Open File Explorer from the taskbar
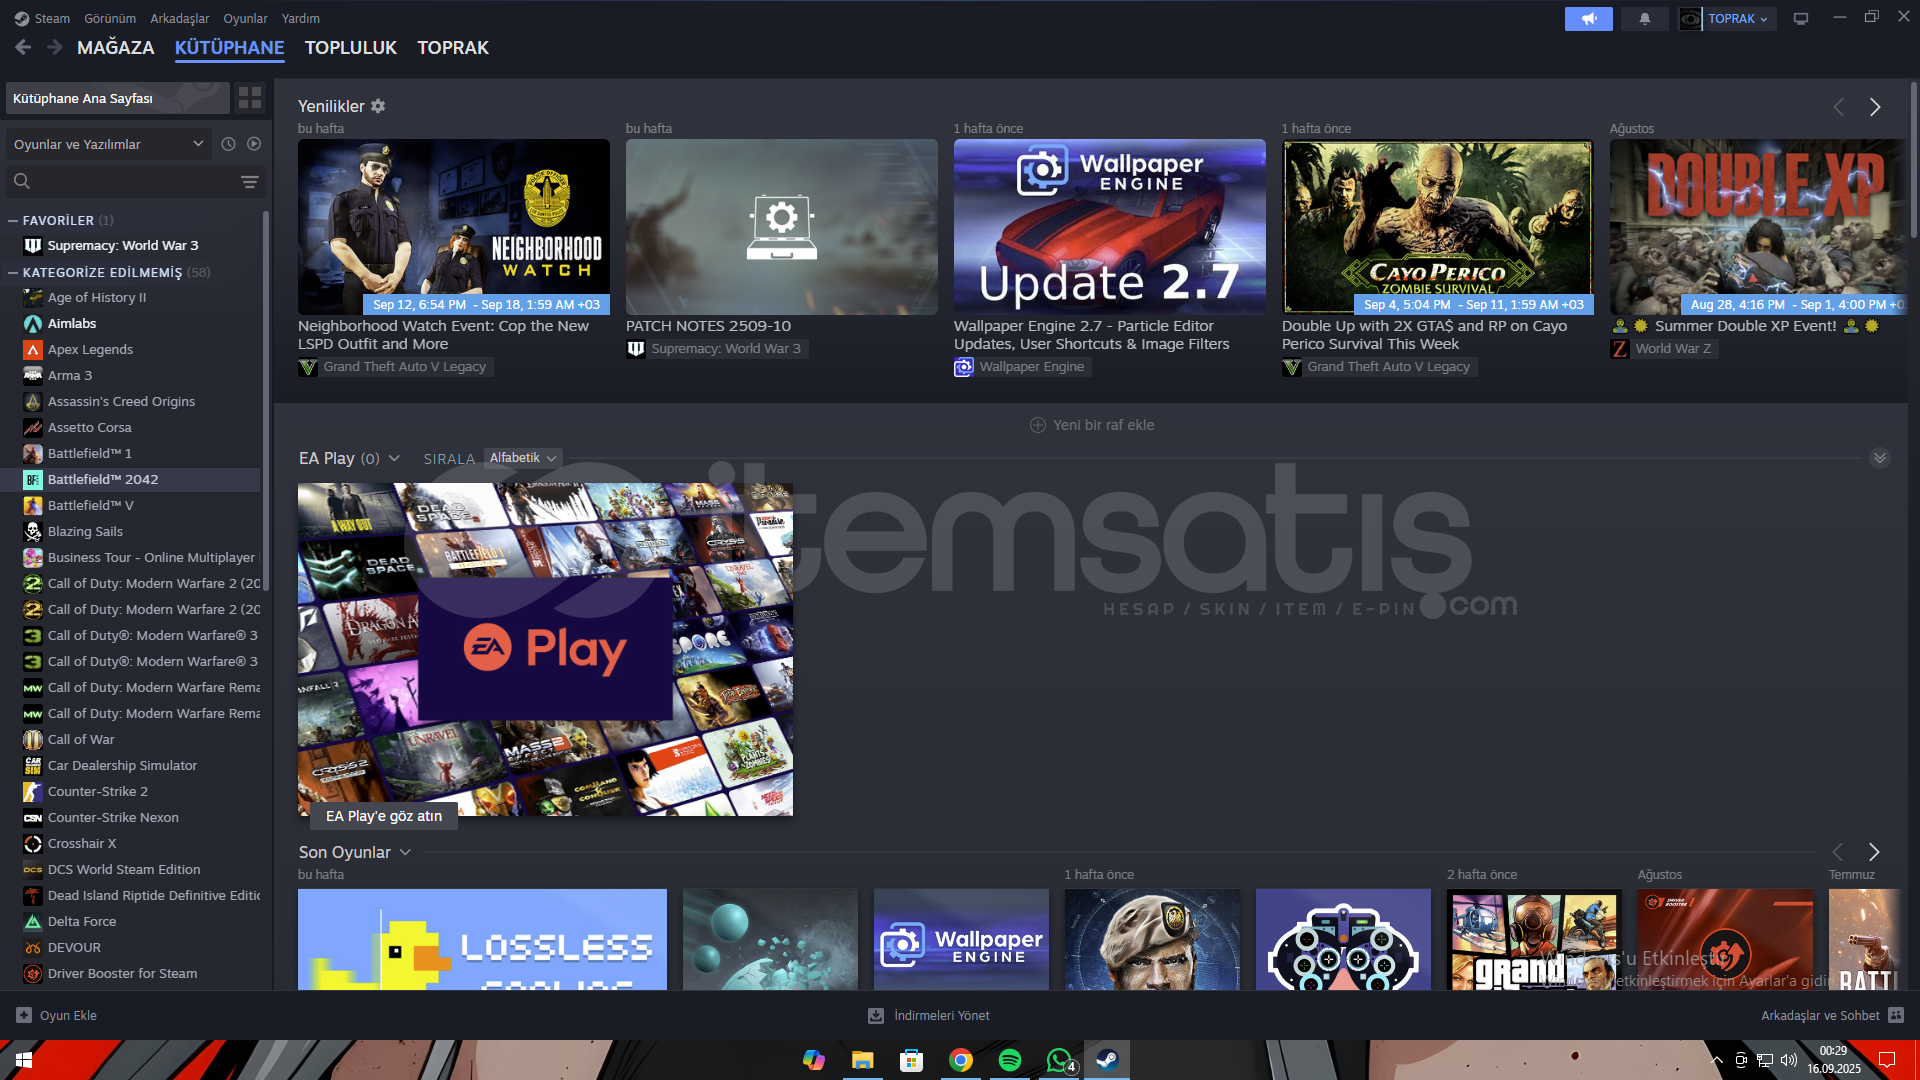This screenshot has width=1920, height=1080. click(862, 1060)
